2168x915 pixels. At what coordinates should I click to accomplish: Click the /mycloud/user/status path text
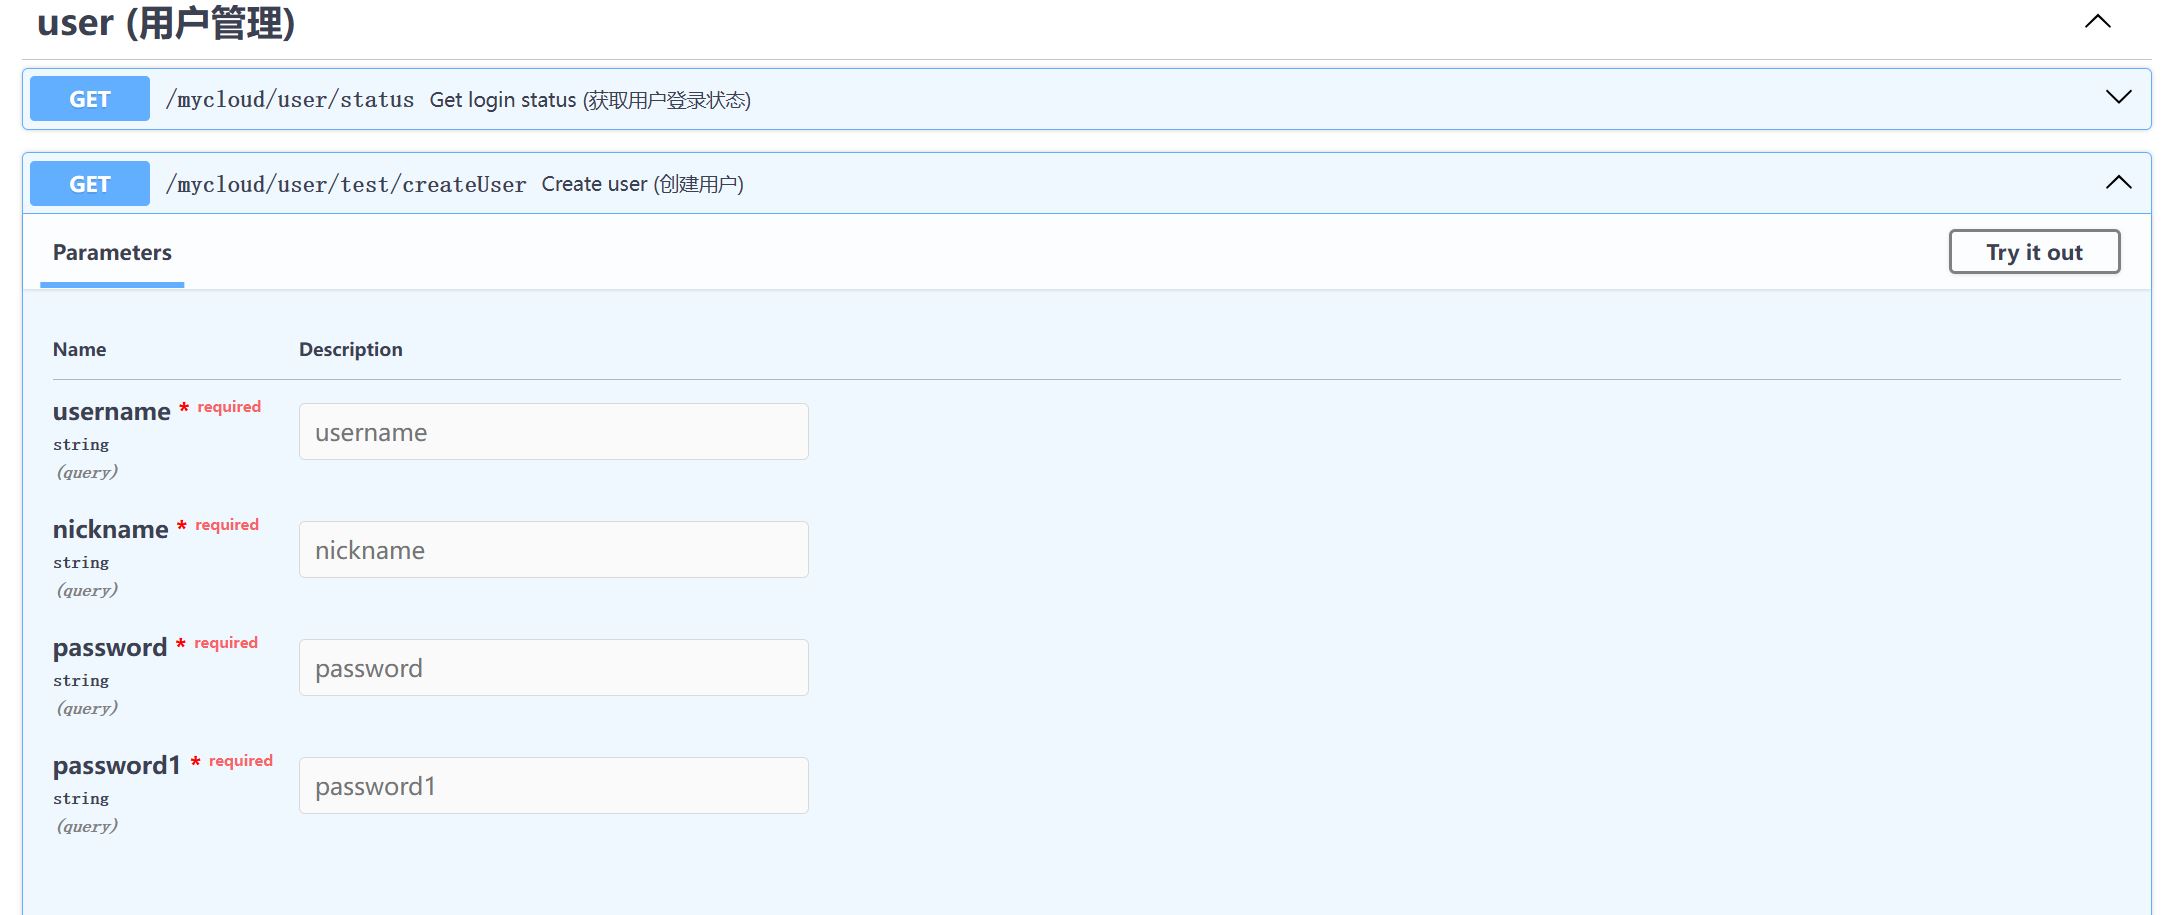click(292, 98)
